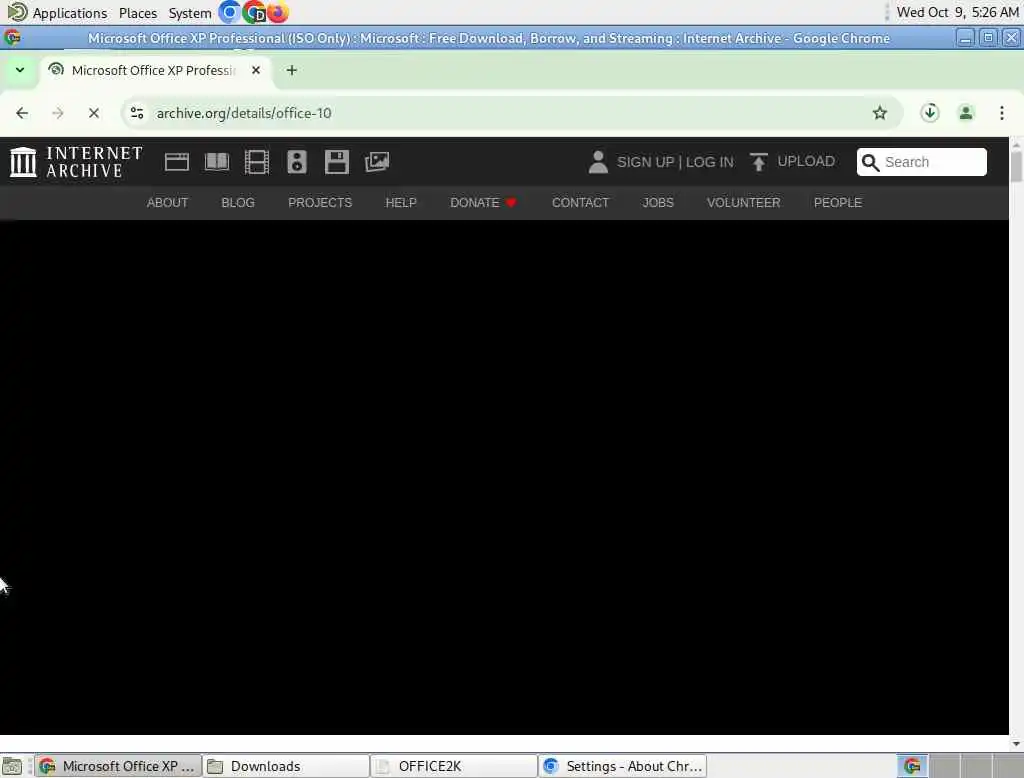
Task: Switch to Microsoft Office XP taskbar item
Action: point(118,766)
